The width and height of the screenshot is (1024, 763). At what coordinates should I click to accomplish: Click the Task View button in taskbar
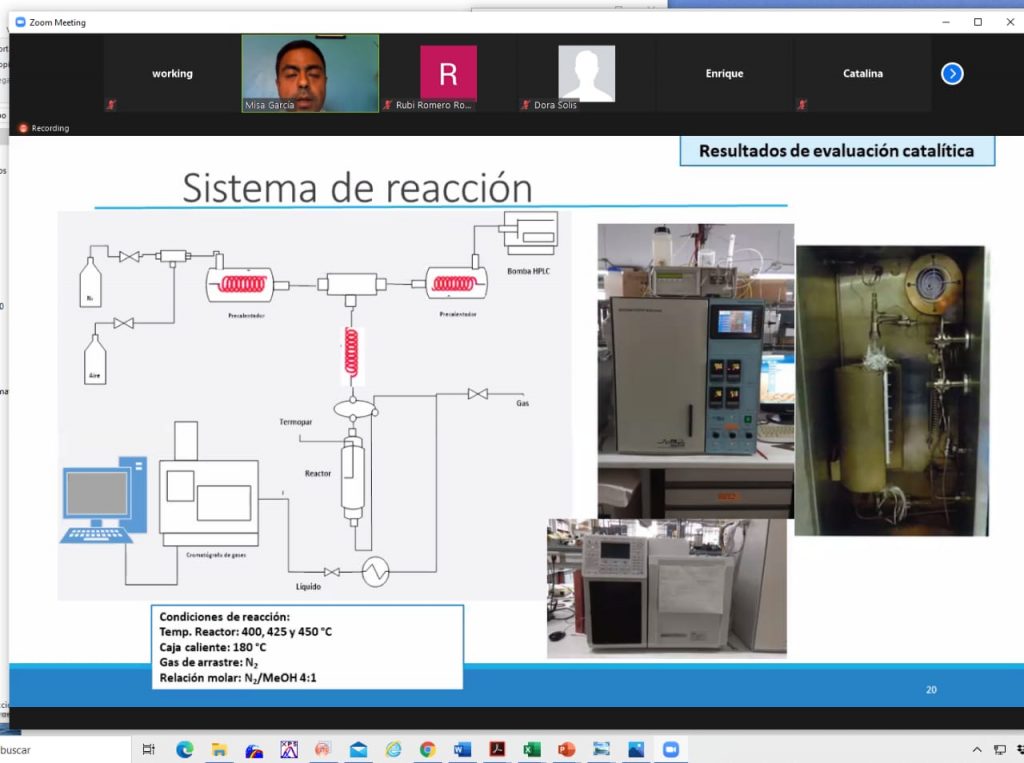pos(149,749)
